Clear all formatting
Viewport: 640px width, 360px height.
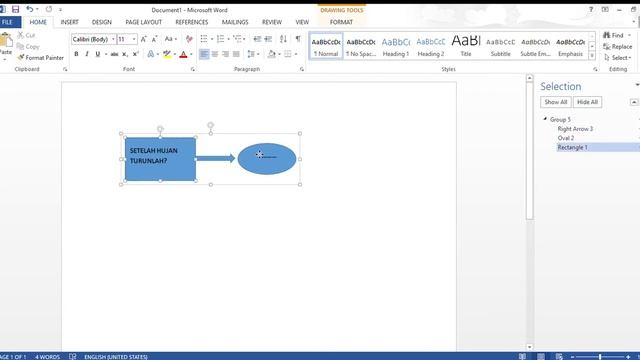[189, 39]
